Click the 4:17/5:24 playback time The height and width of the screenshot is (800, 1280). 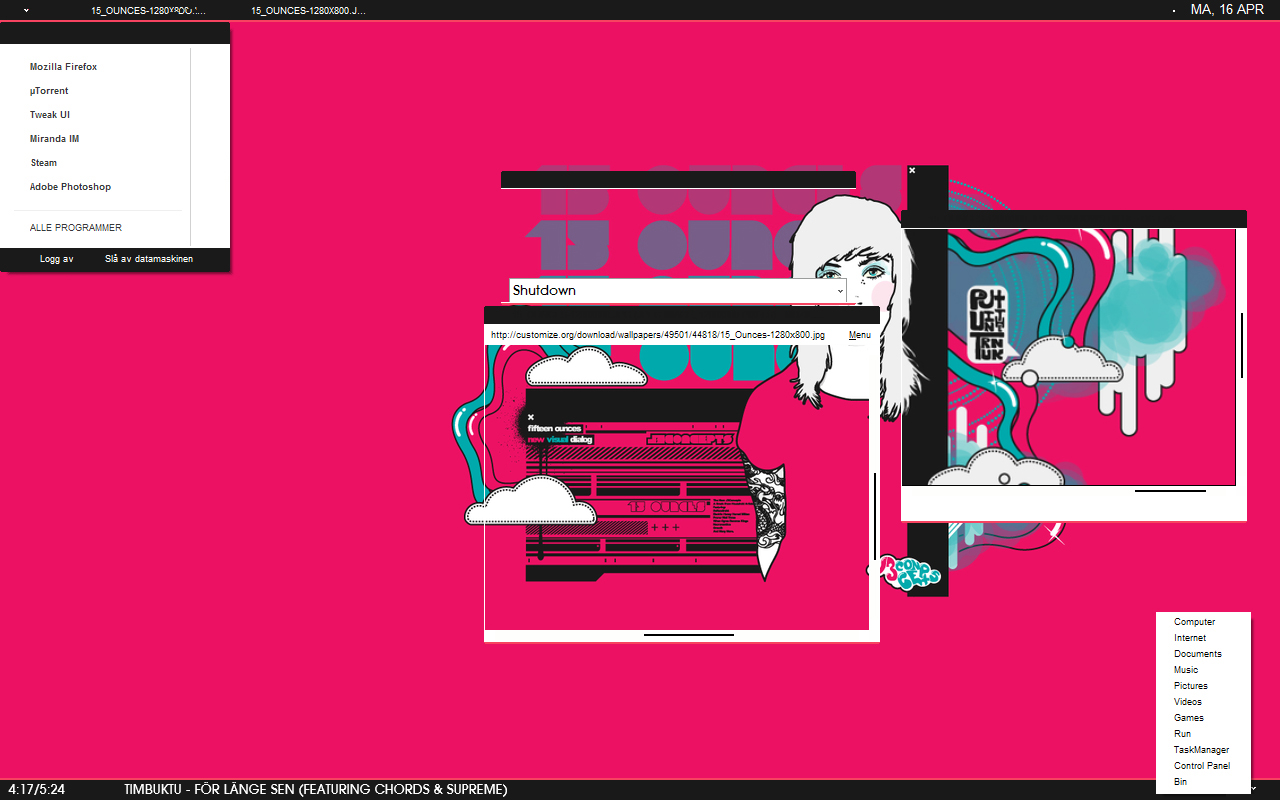36,789
